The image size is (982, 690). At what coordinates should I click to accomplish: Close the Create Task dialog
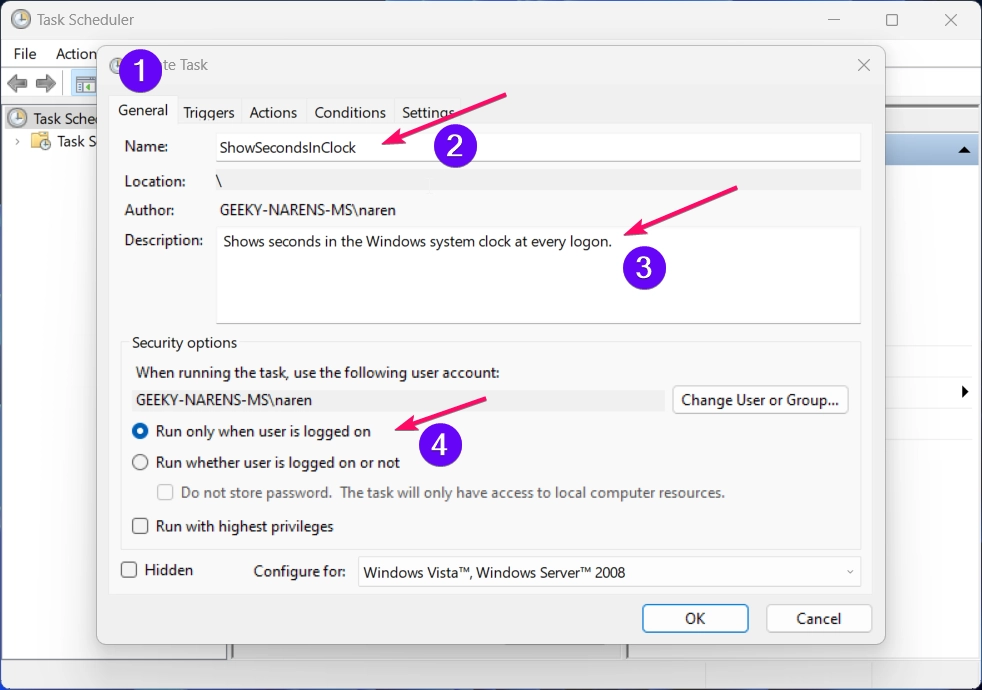[x=864, y=65]
